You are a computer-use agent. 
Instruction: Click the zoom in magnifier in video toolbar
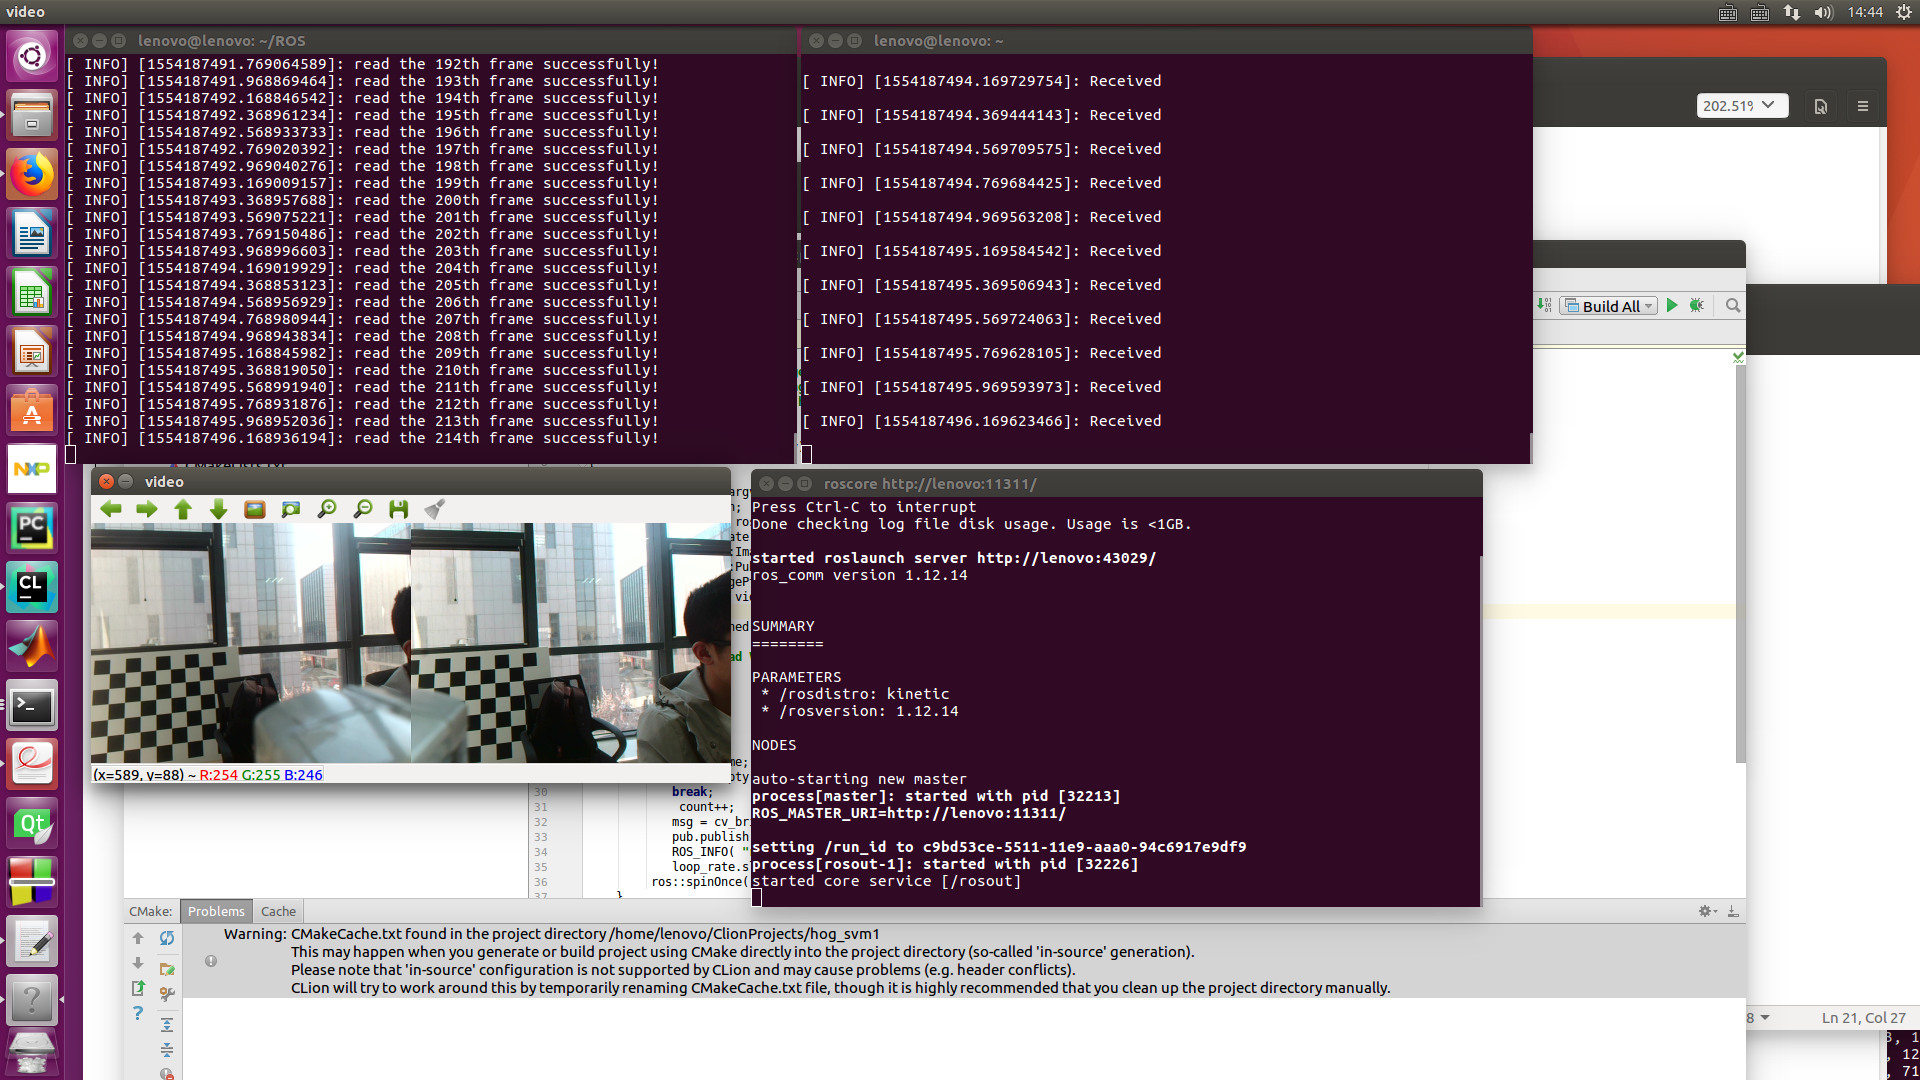(x=327, y=510)
